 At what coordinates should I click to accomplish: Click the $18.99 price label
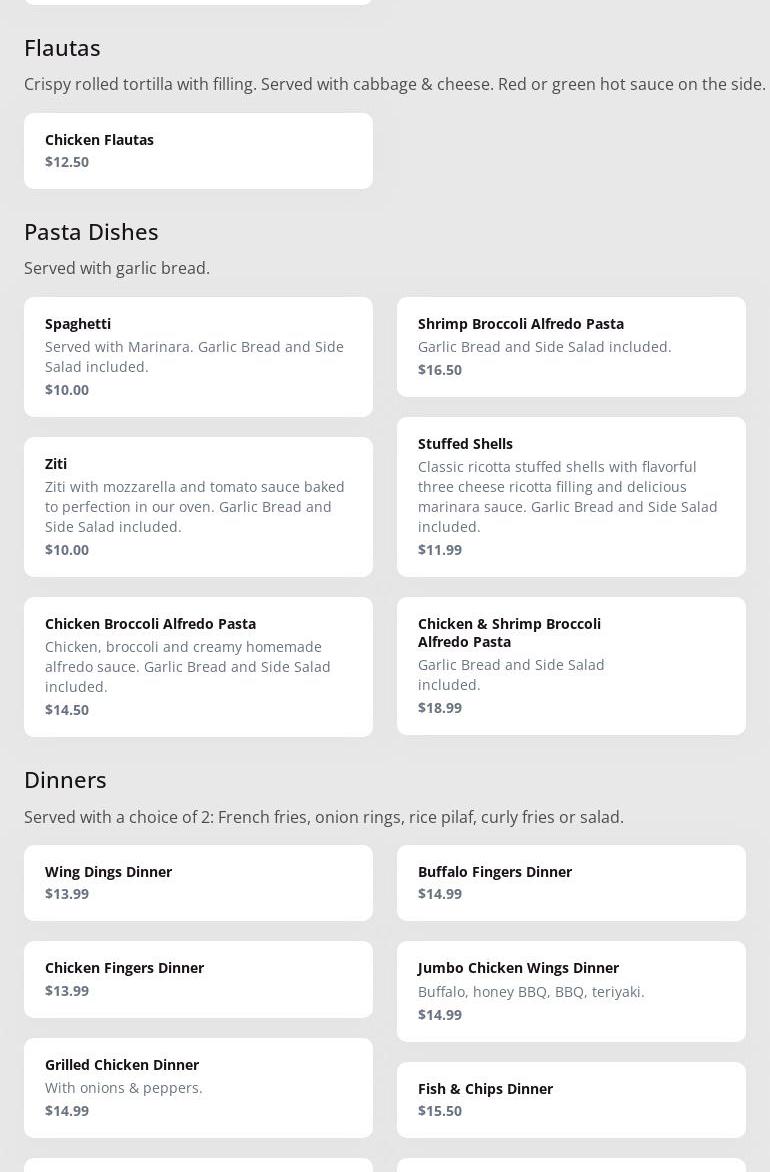(x=440, y=708)
